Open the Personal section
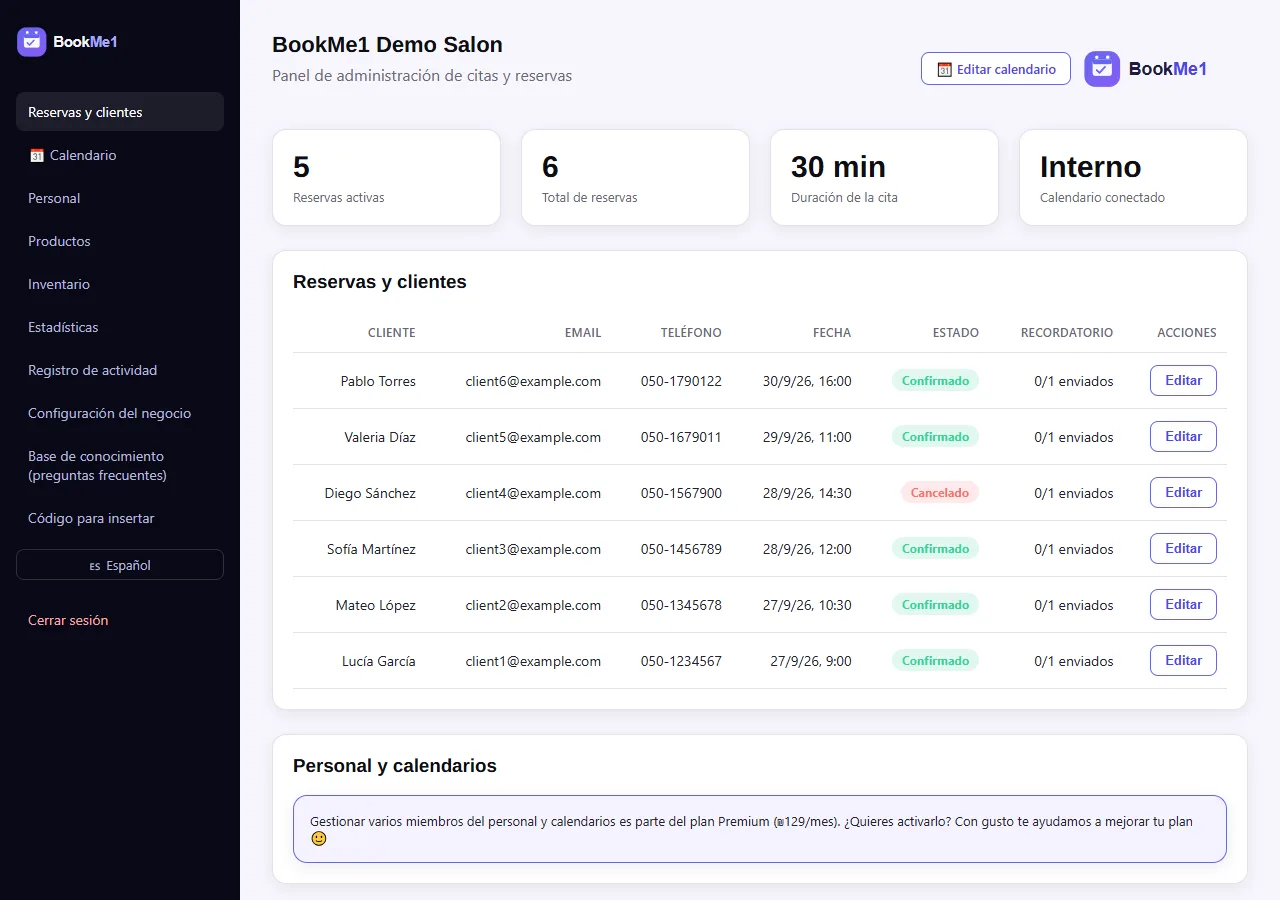The height and width of the screenshot is (900, 1280). (x=120, y=198)
